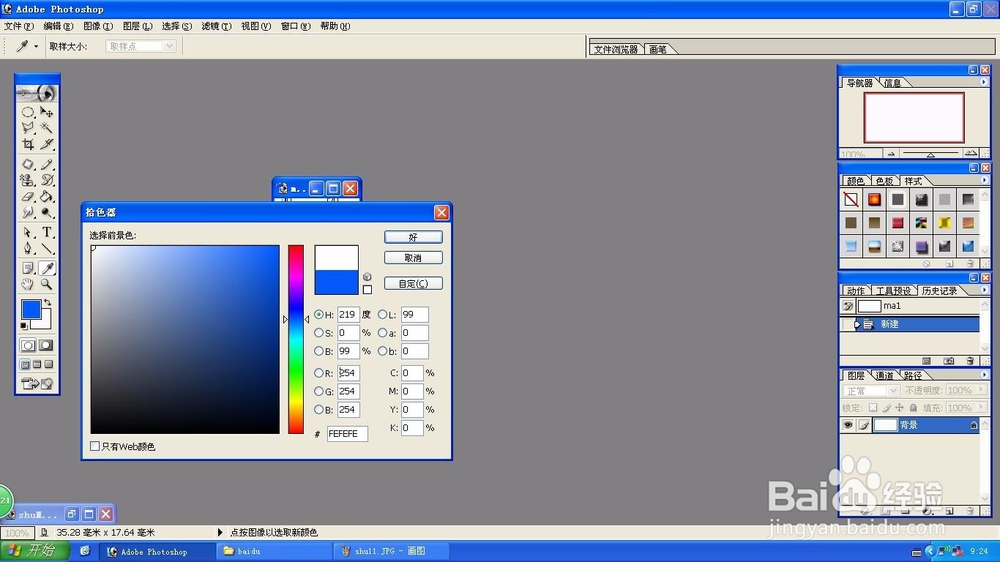Enable 只有Web颜色 checkbox

[x=95, y=446]
